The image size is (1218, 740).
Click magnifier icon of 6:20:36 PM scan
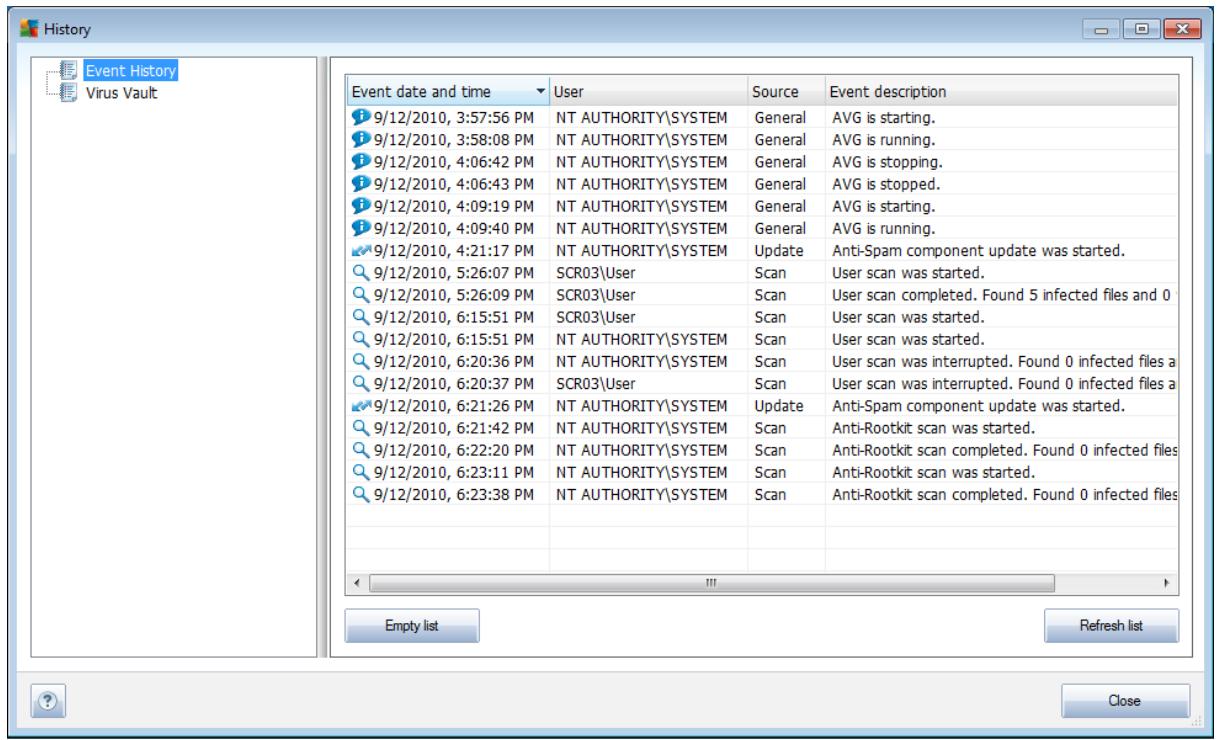361,361
